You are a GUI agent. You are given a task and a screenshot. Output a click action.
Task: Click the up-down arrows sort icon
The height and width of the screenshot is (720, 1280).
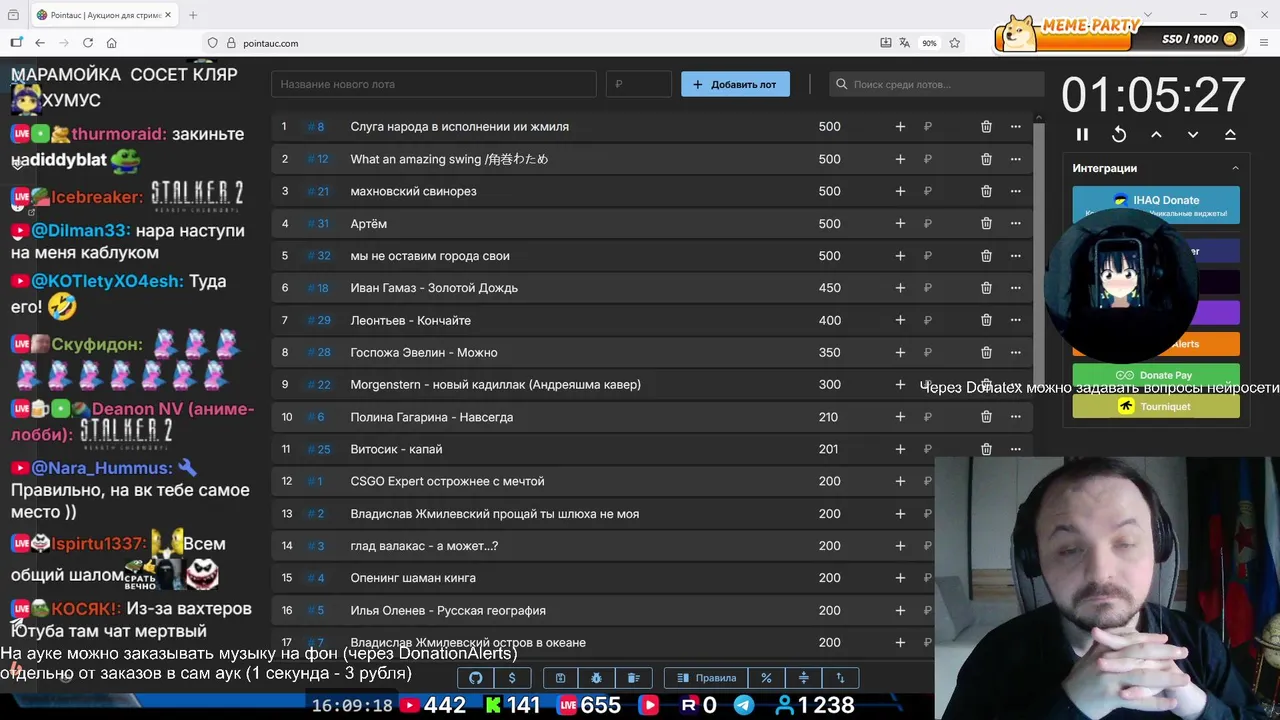[x=840, y=678]
